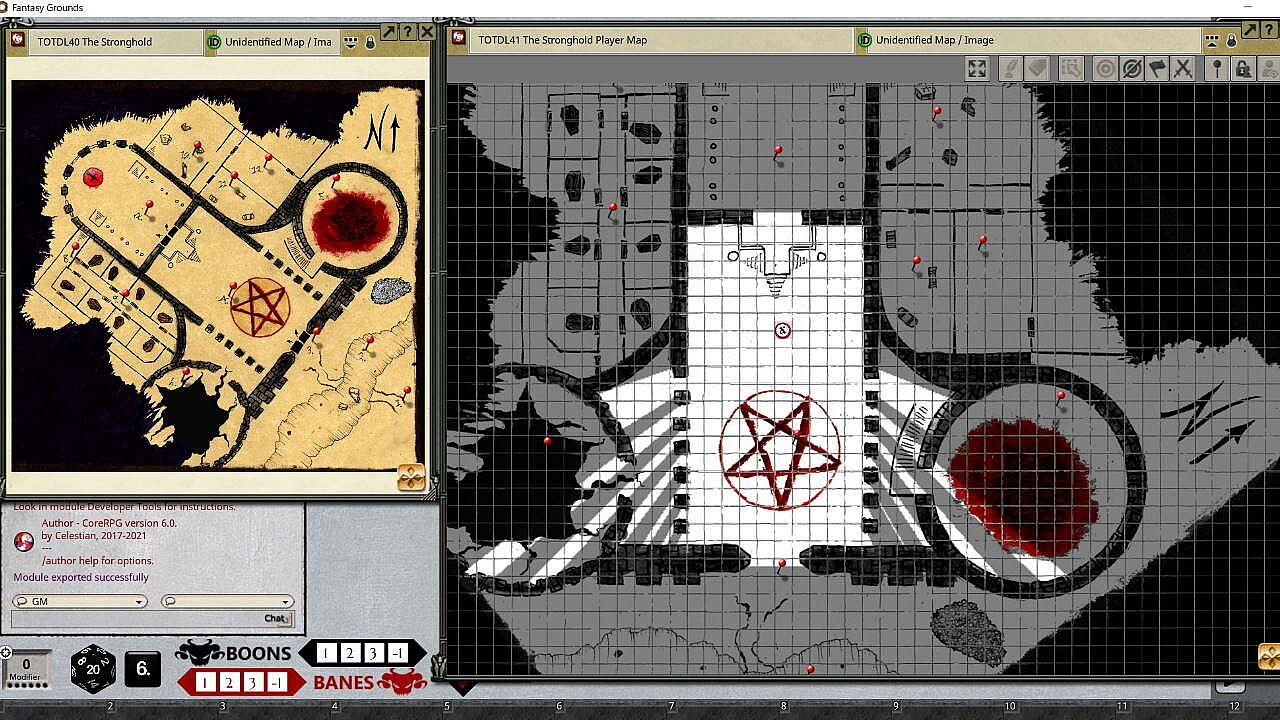Image resolution: width=1280 pixels, height=720 pixels.
Task: Click the toolbar toggle icon in TOTDL40 window corner
Action: [411, 477]
